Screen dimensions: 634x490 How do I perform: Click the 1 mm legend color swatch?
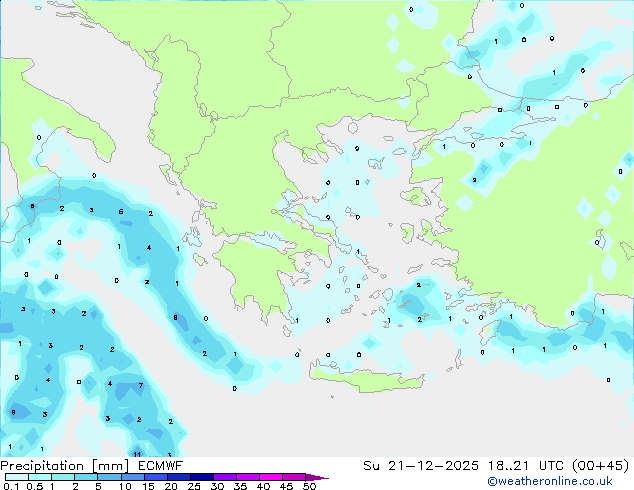click(63, 477)
